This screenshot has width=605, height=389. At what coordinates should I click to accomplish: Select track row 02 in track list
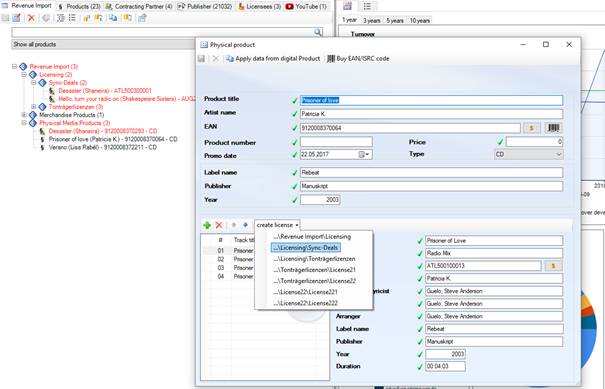coord(228,259)
